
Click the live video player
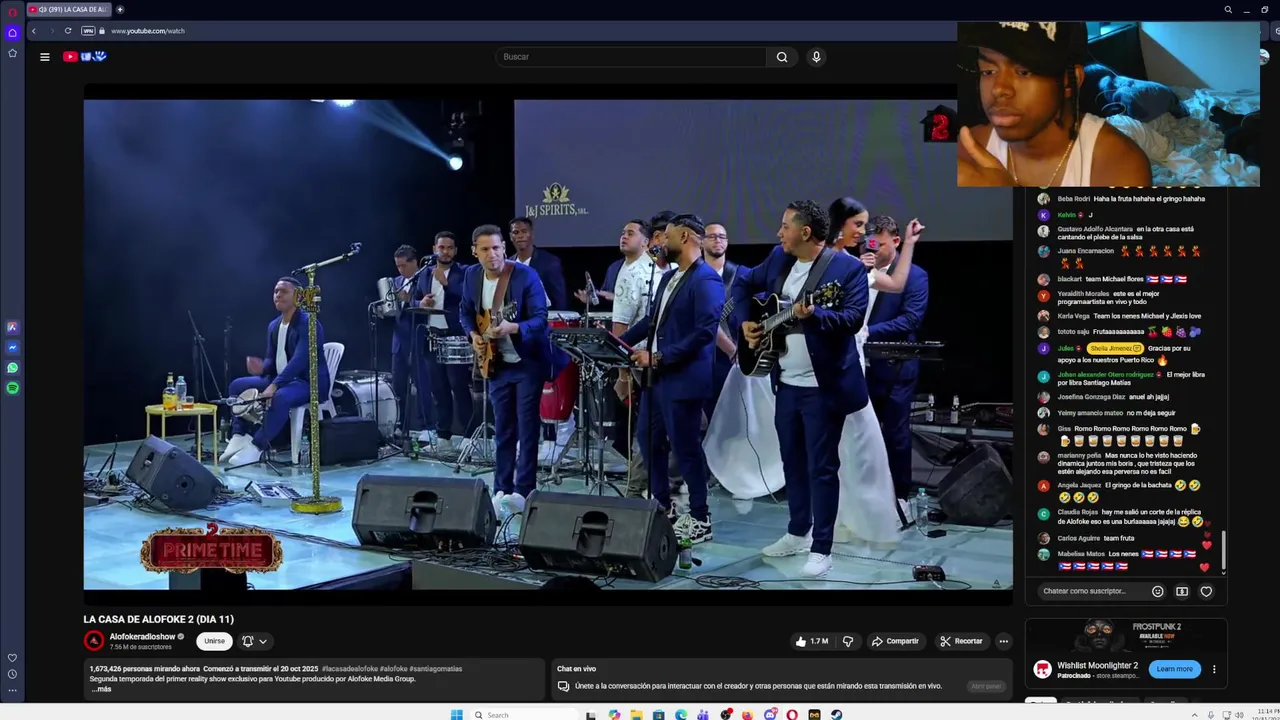[548, 344]
